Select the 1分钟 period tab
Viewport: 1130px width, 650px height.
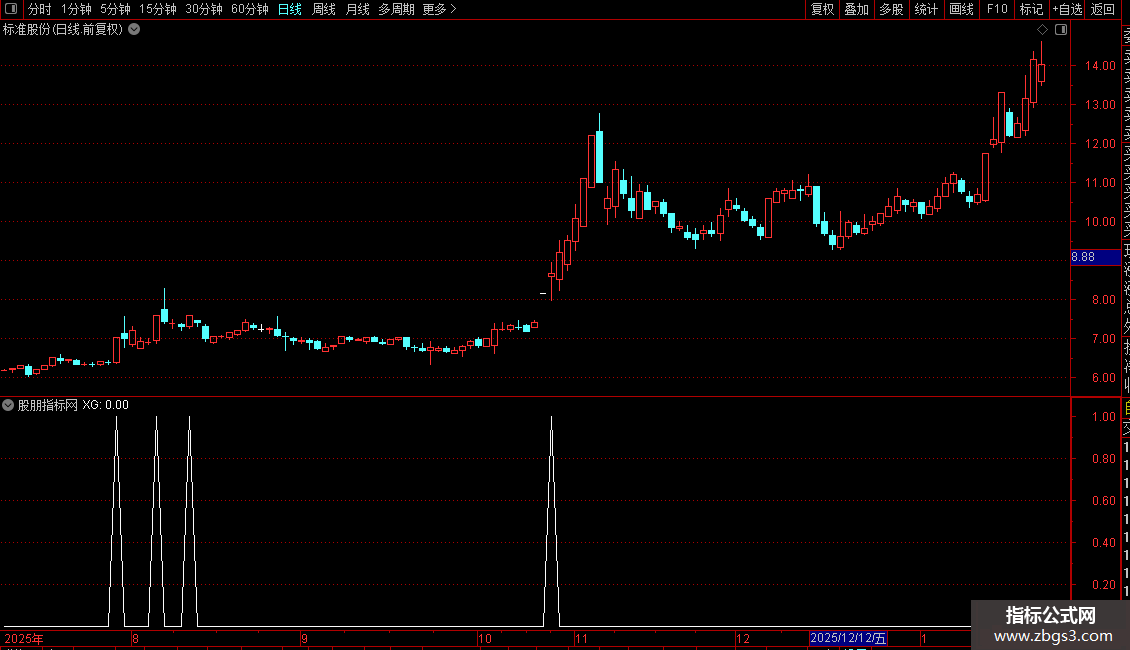(76, 9)
